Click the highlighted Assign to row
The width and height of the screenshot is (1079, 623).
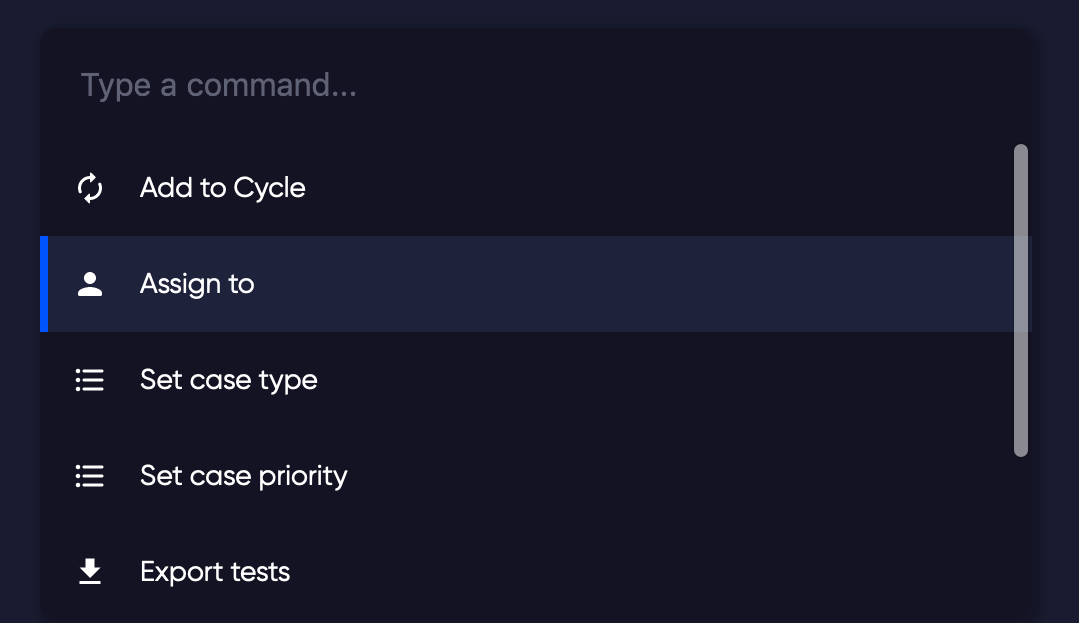[500, 284]
